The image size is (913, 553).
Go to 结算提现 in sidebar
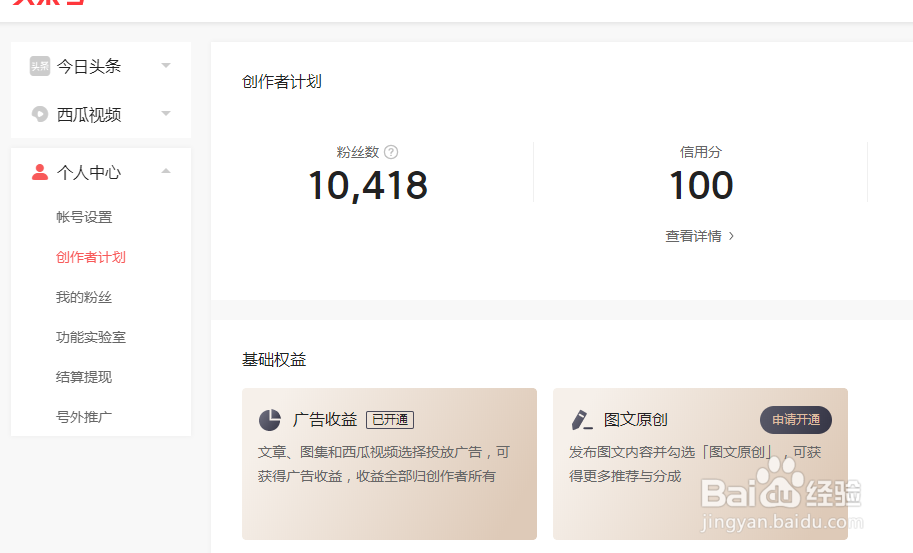[84, 377]
